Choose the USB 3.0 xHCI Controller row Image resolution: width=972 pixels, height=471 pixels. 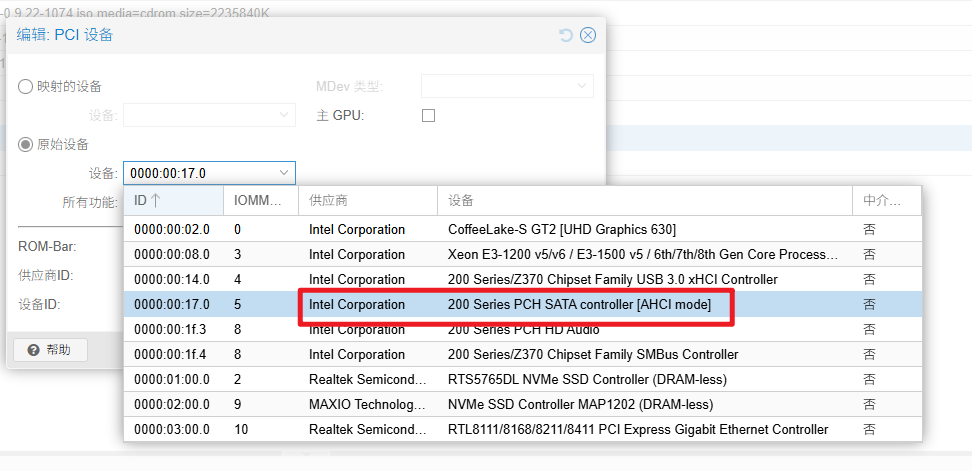(612, 279)
